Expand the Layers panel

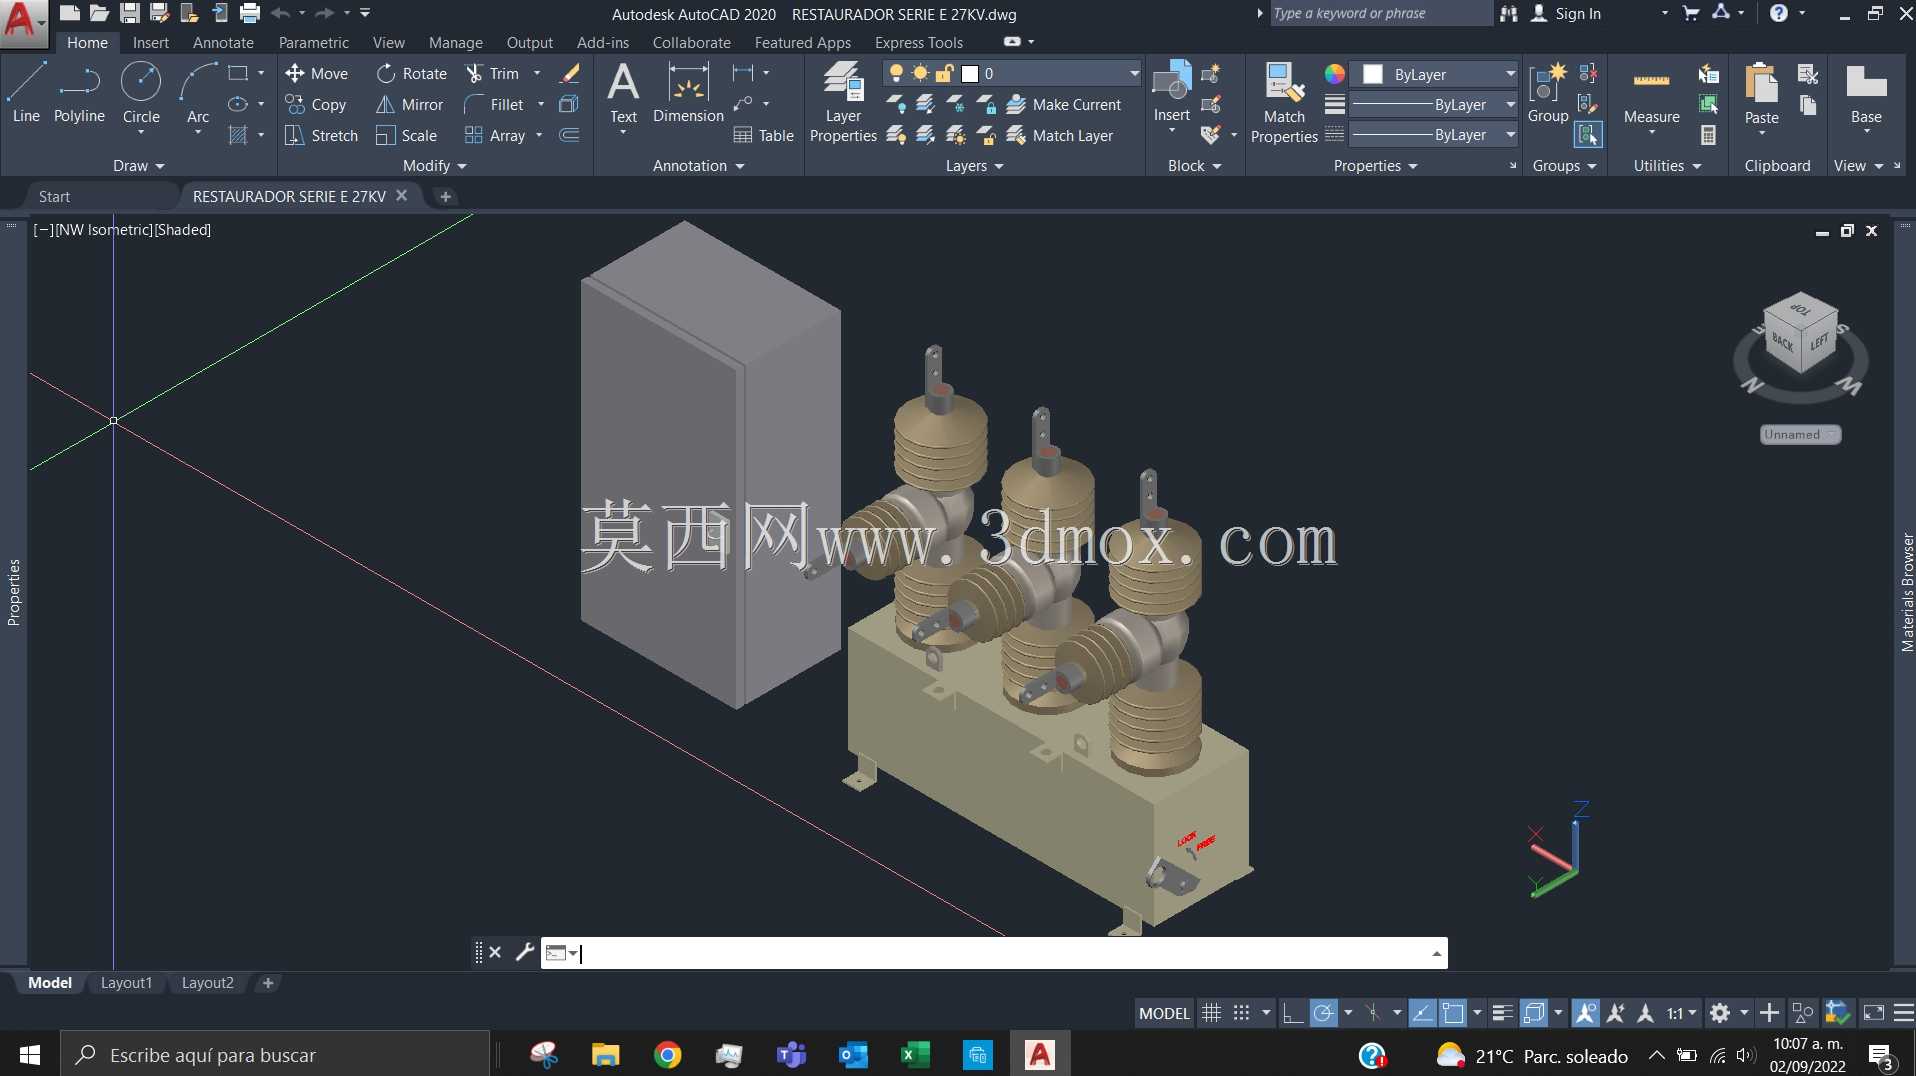point(975,165)
